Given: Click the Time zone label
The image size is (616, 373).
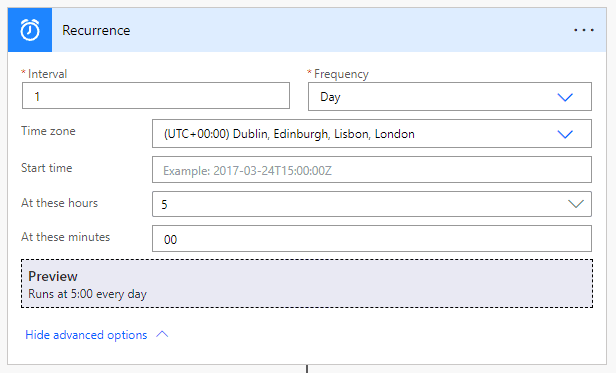Looking at the screenshot, I should click(x=48, y=131).
